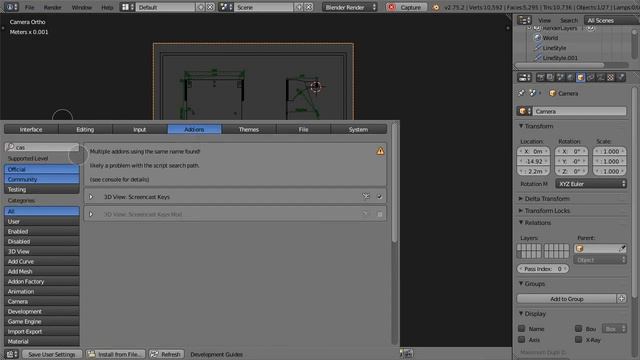The image size is (640, 360).
Task: Open the Blender Render engine dropdown
Action: pos(349,7)
